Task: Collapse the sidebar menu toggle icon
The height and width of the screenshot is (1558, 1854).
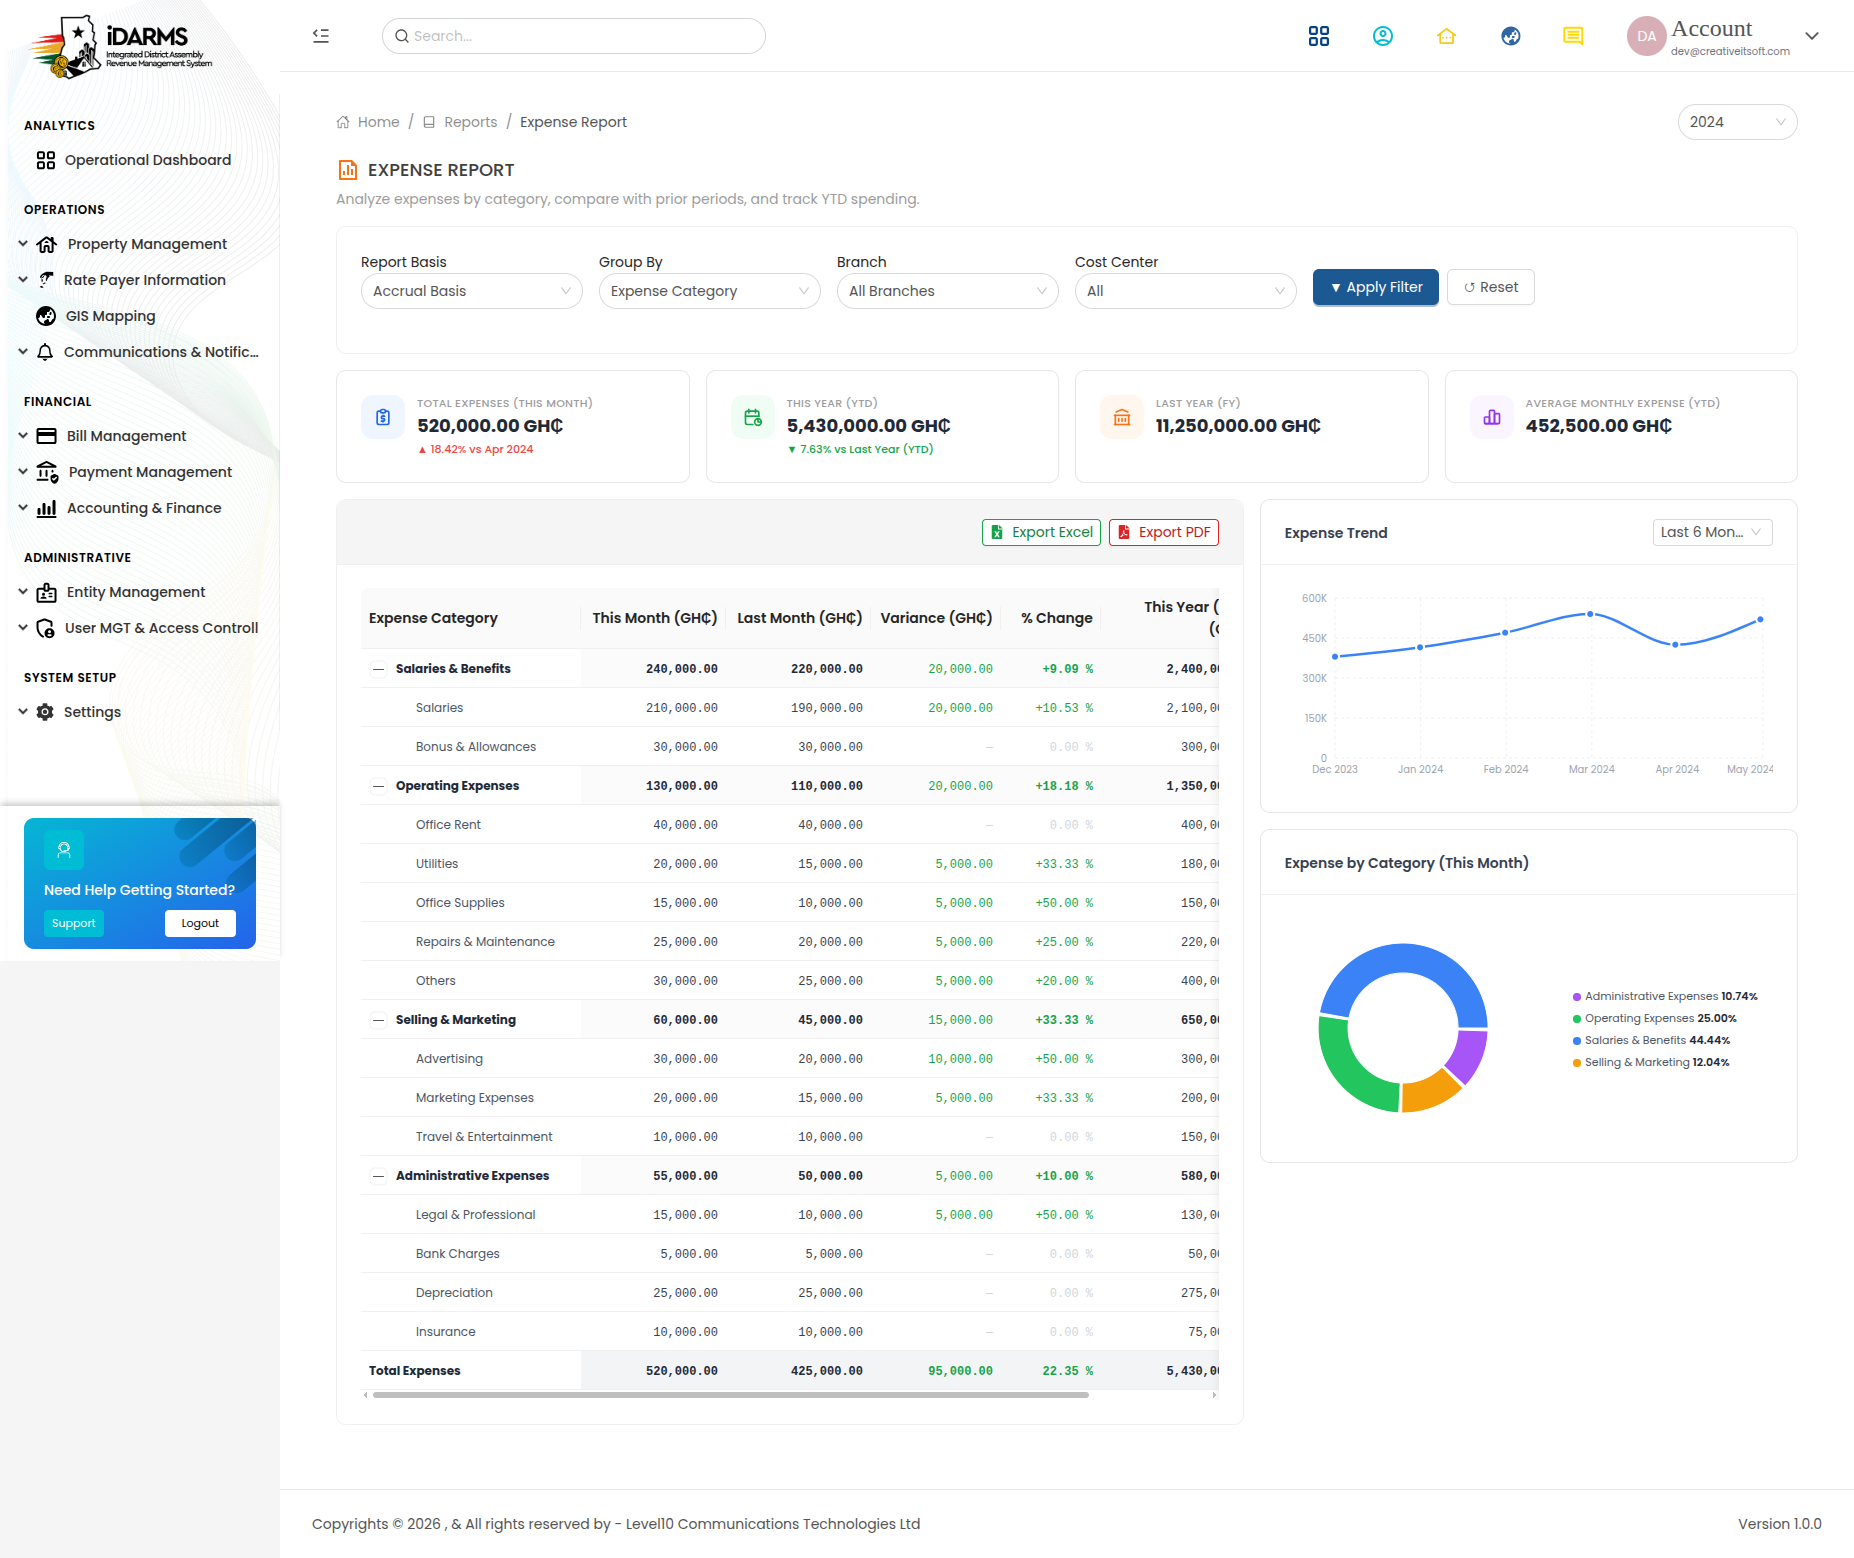Action: pyautogui.click(x=321, y=36)
